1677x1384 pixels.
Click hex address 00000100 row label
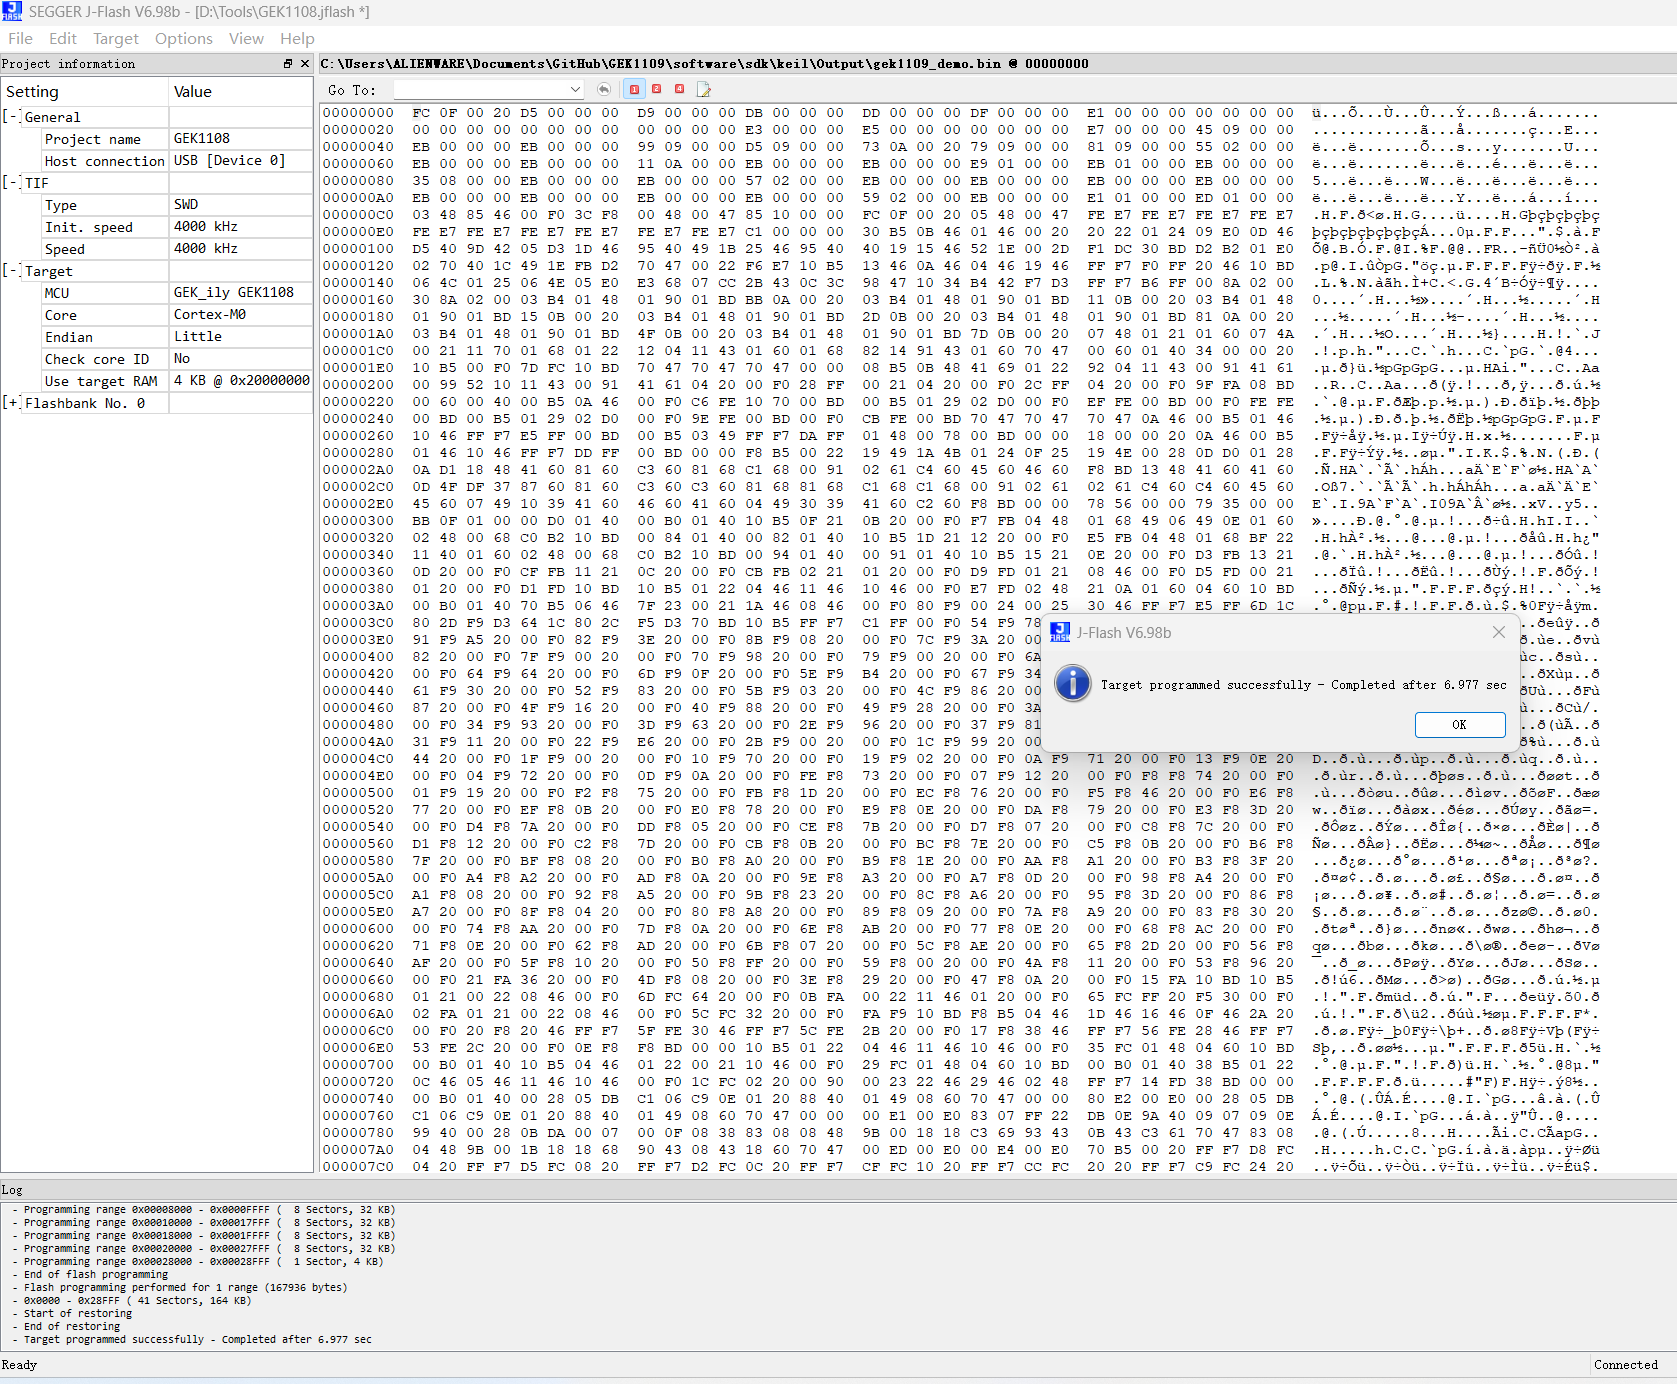tap(358, 249)
